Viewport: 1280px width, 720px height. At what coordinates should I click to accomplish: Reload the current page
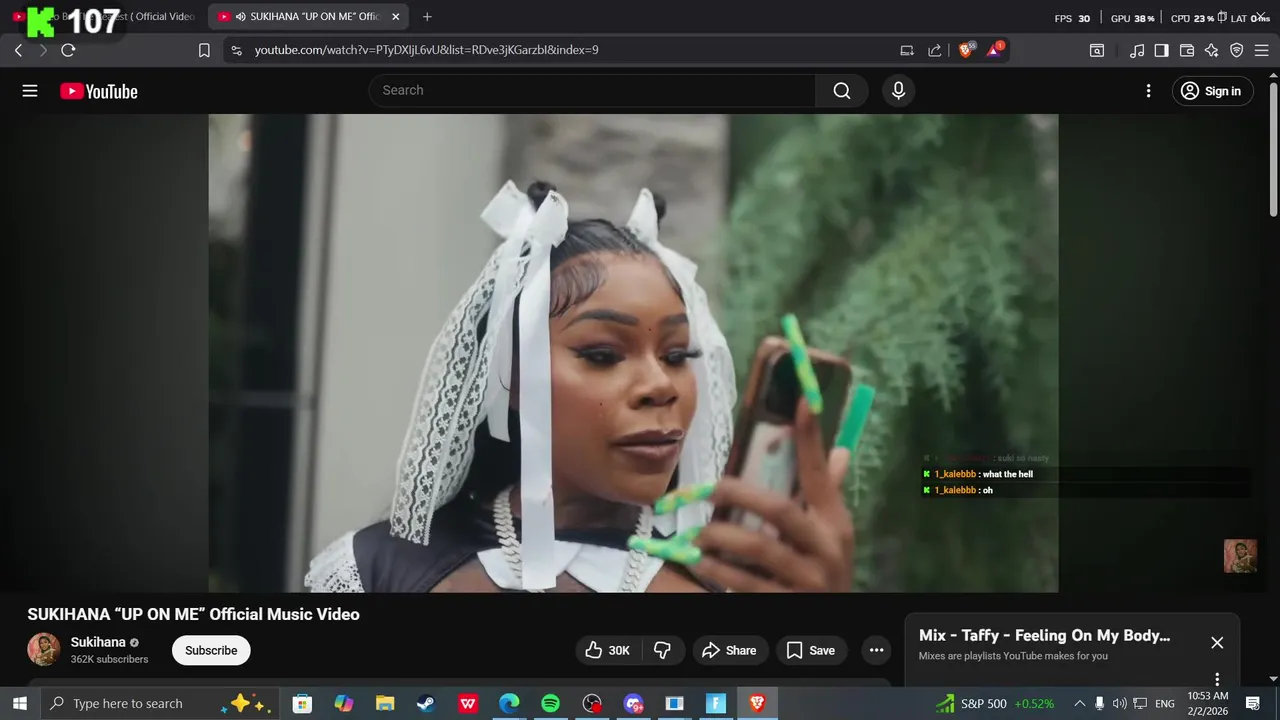click(x=68, y=50)
